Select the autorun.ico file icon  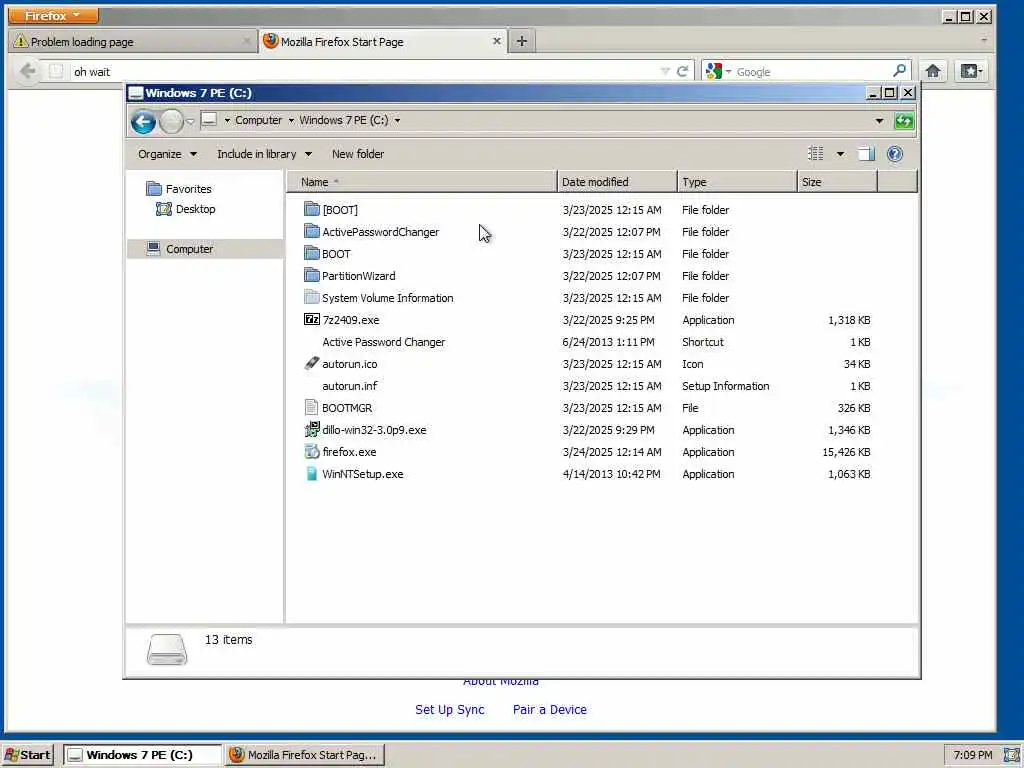(x=312, y=363)
